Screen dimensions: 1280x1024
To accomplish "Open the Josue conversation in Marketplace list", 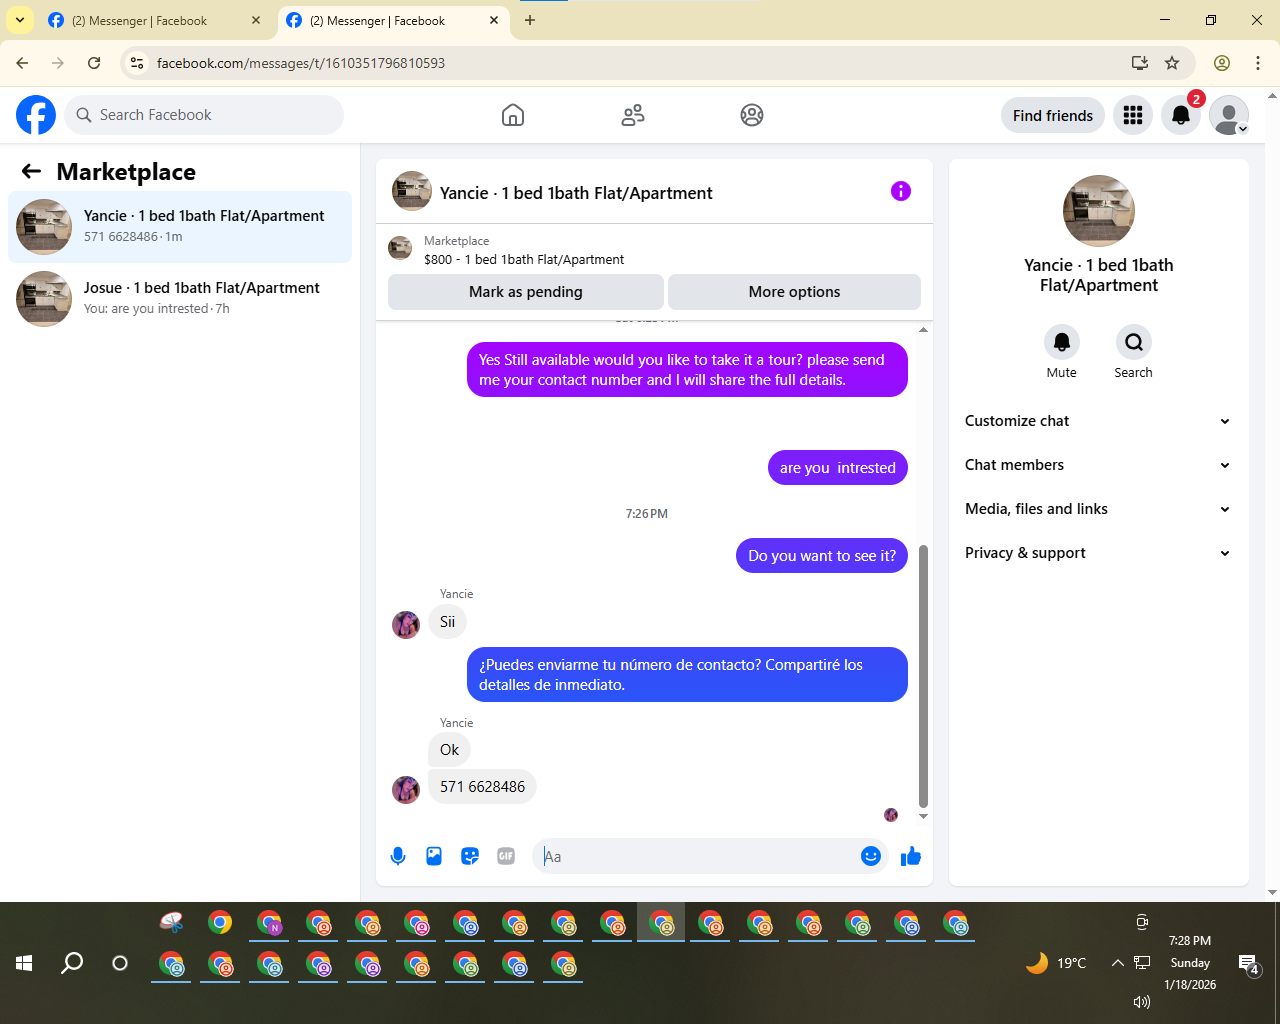I will [x=180, y=299].
